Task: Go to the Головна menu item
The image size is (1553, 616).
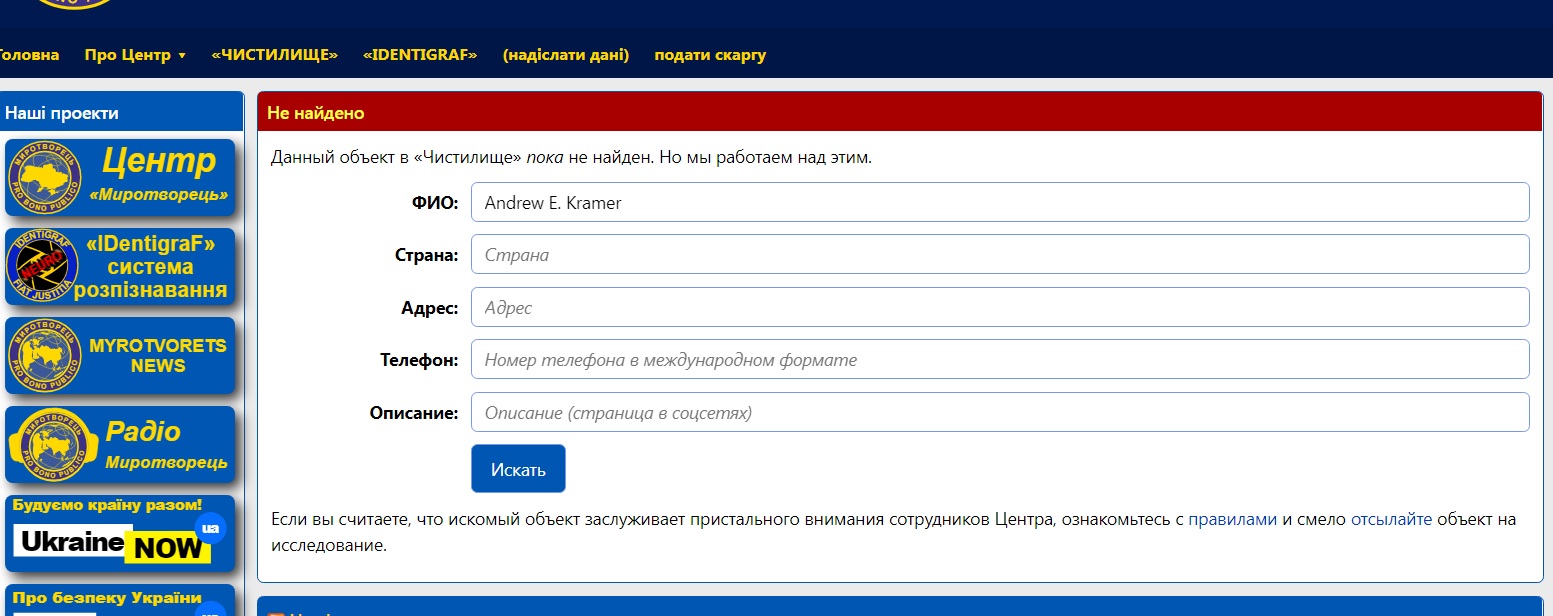Action: pos(29,55)
